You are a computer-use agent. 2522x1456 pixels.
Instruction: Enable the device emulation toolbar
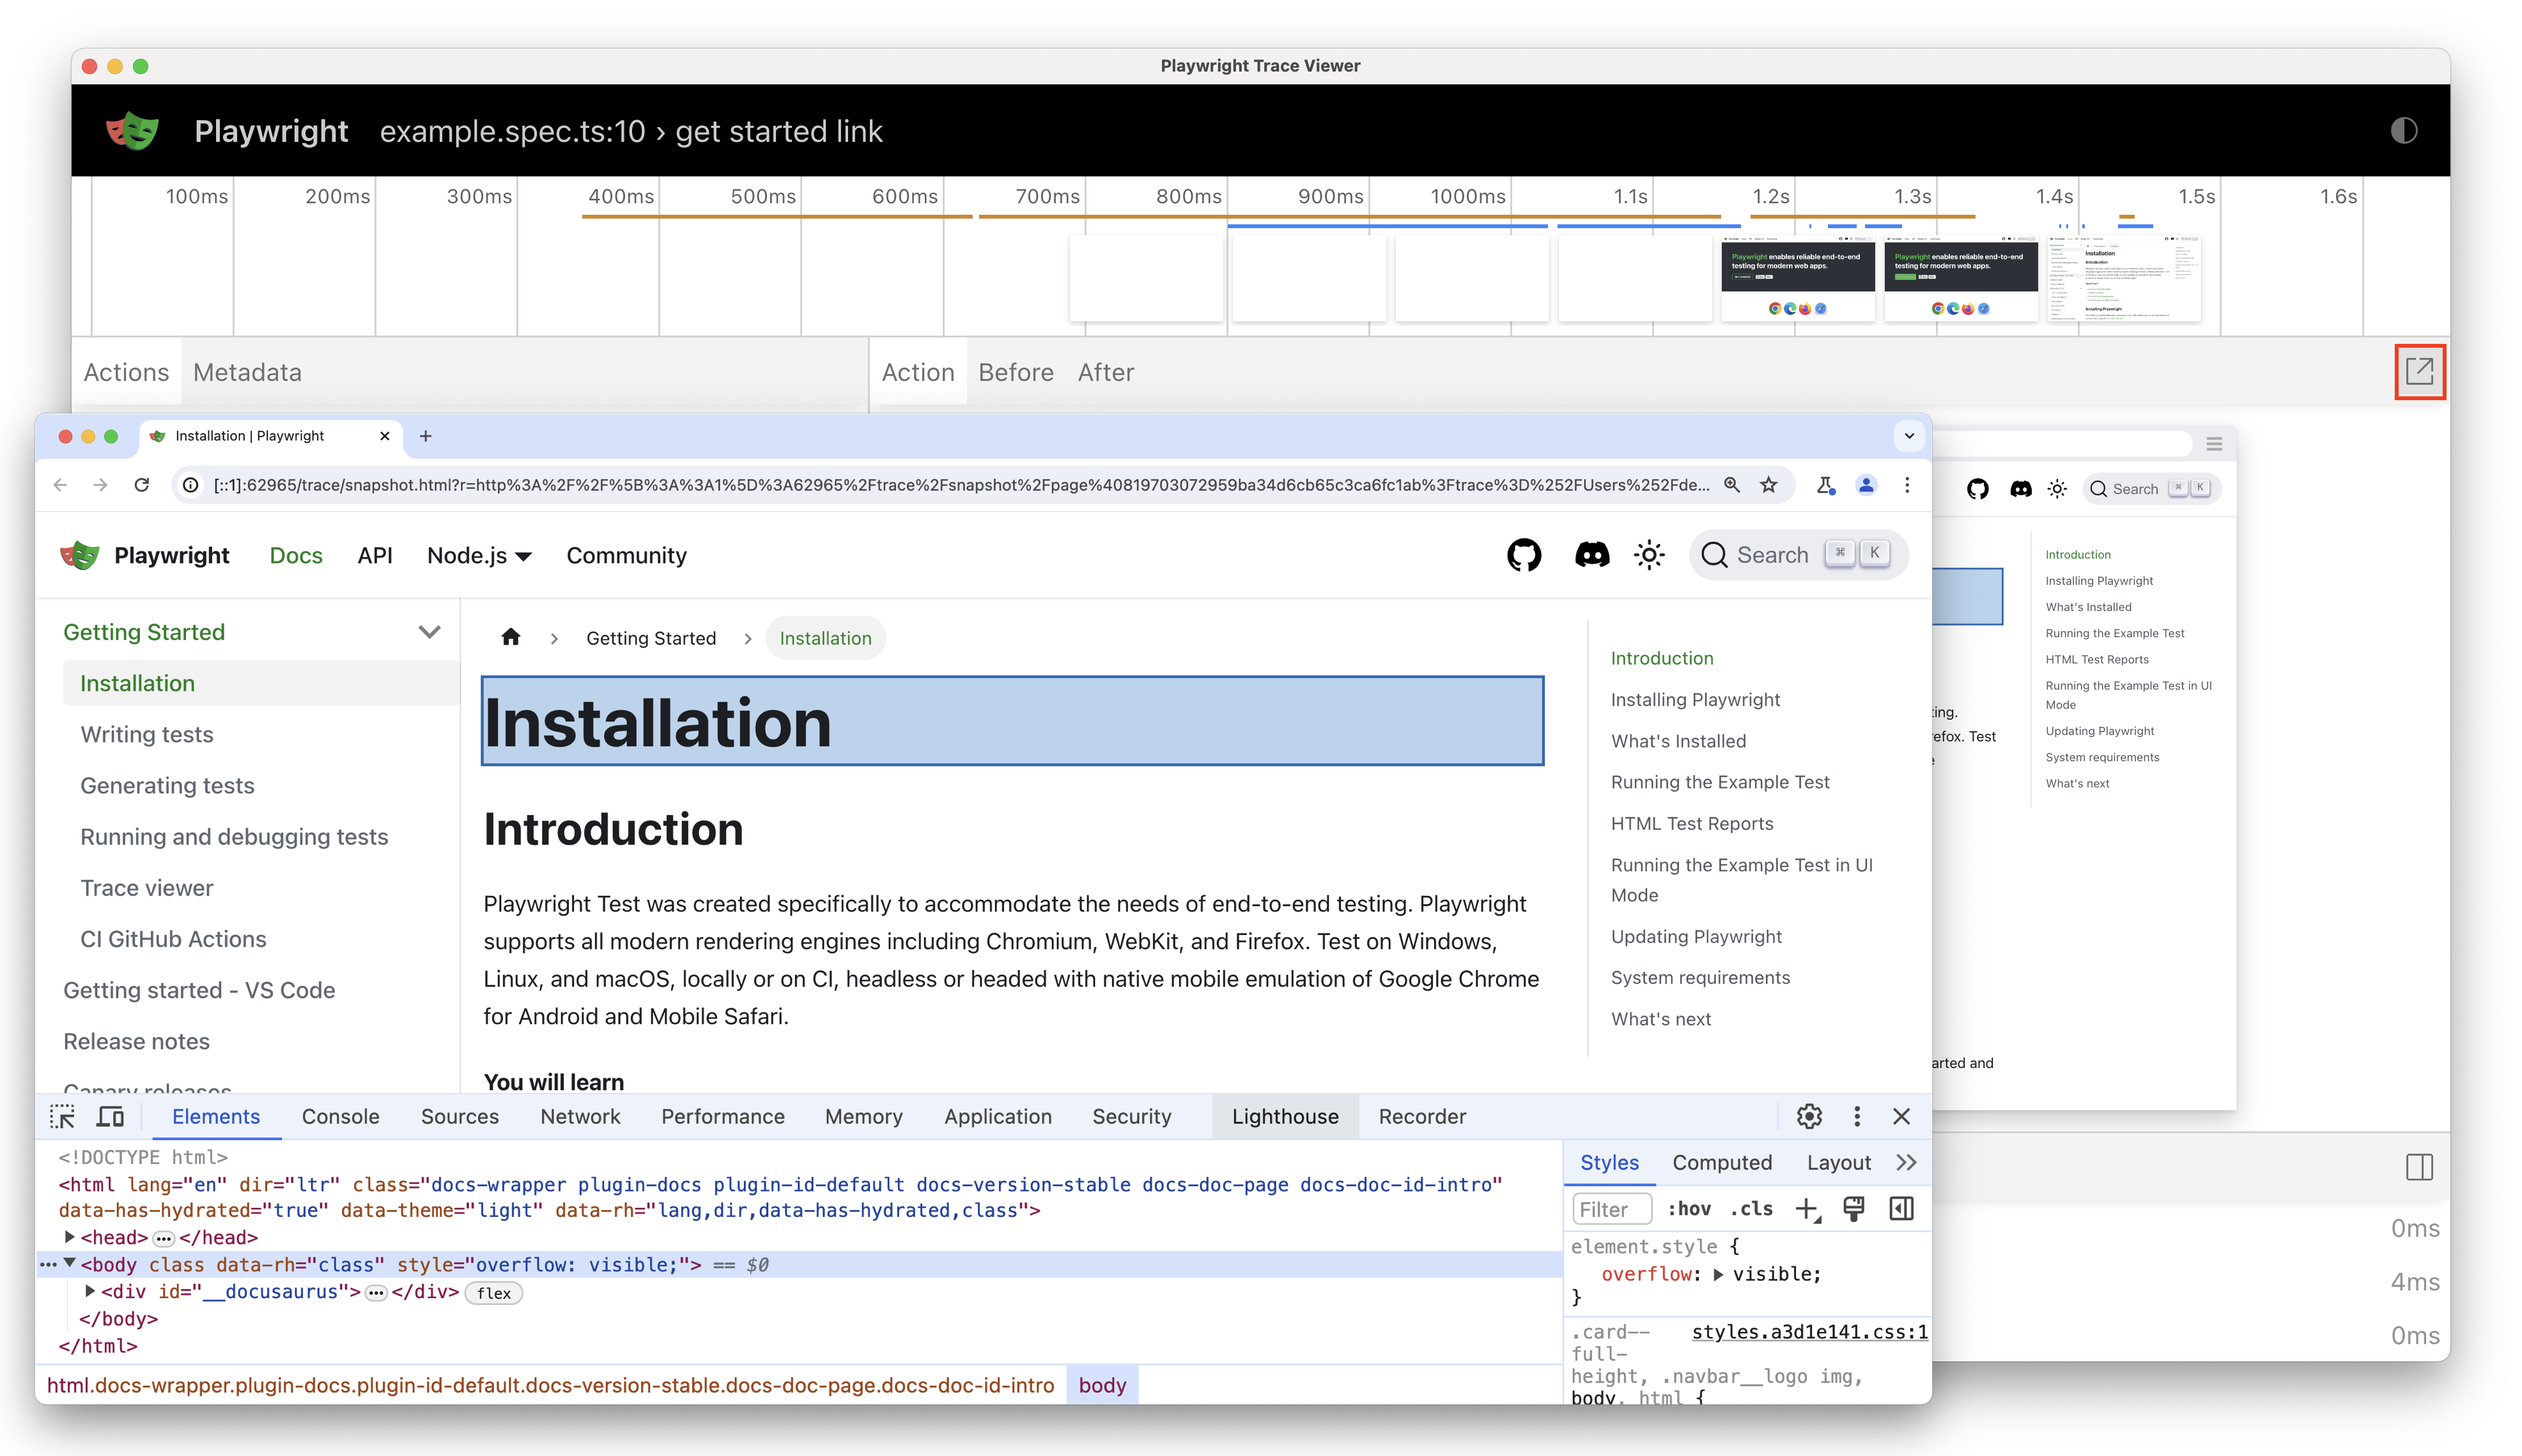(110, 1116)
